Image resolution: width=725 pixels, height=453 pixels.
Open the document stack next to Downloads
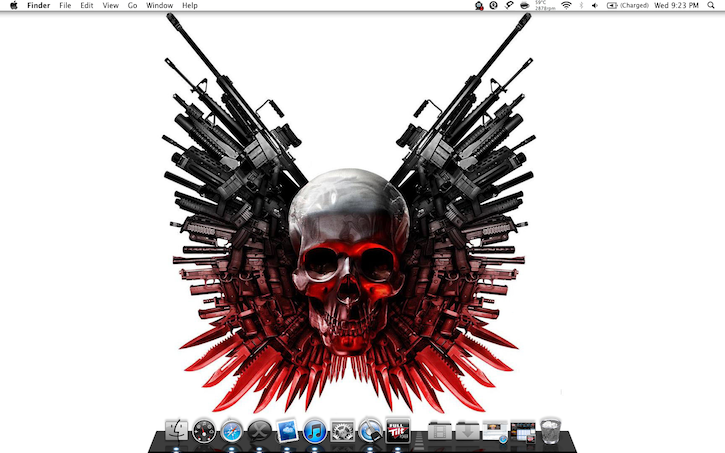(495, 432)
